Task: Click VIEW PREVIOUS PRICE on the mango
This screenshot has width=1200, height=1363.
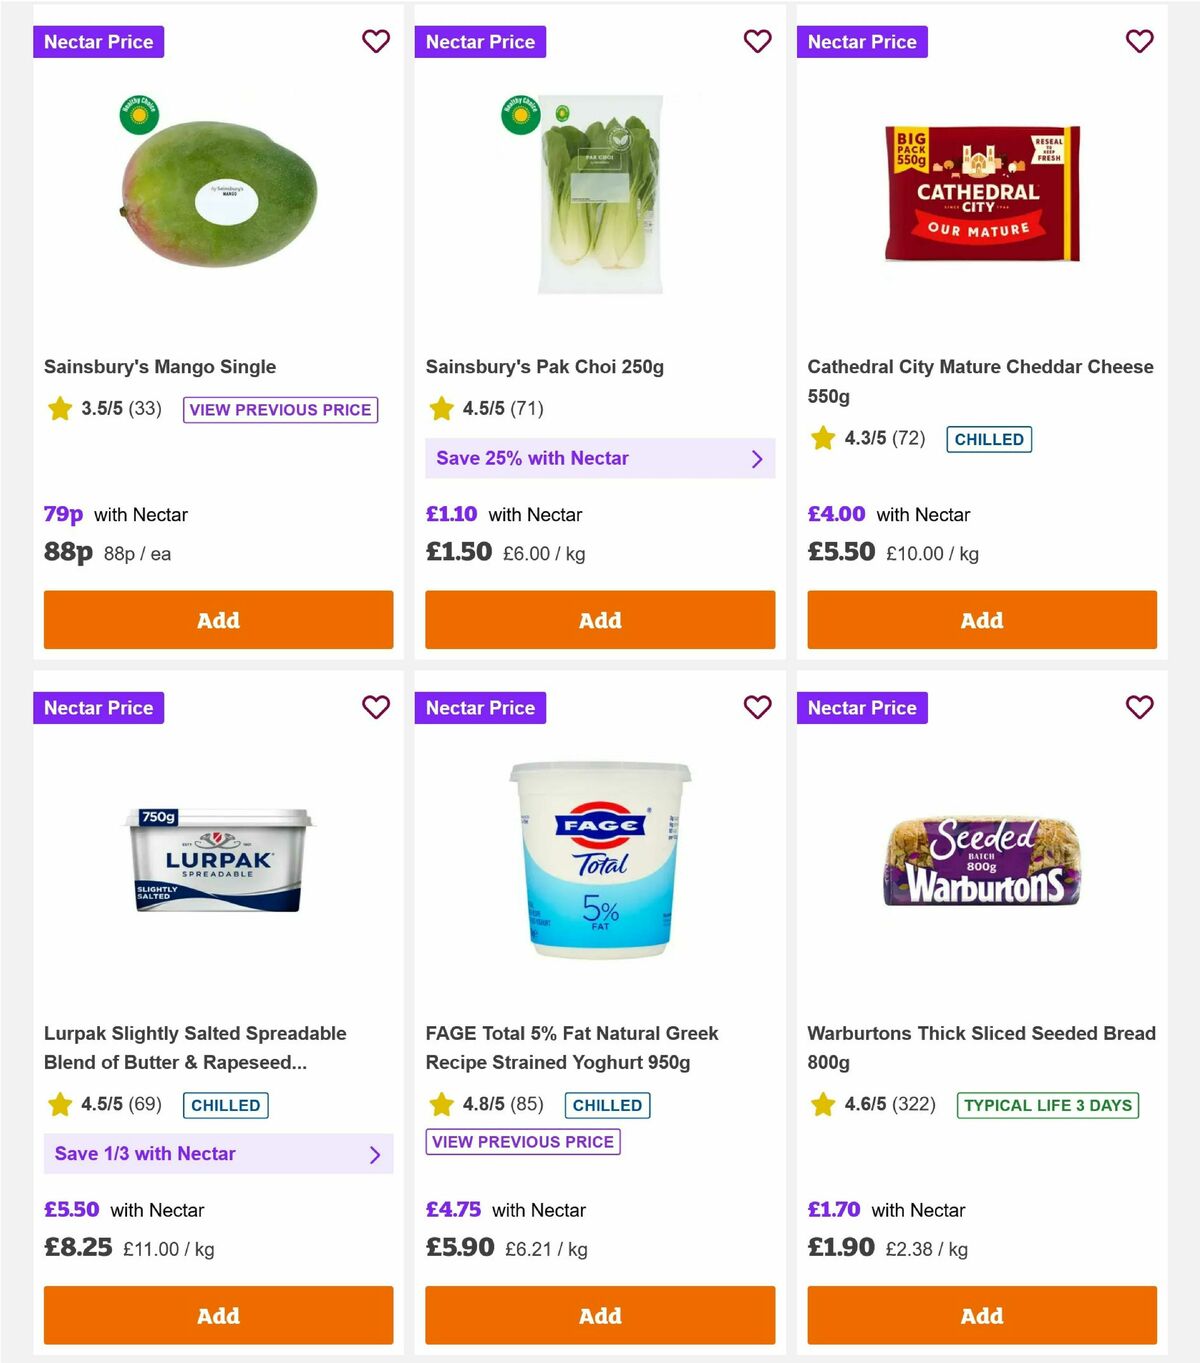Action: (x=281, y=410)
